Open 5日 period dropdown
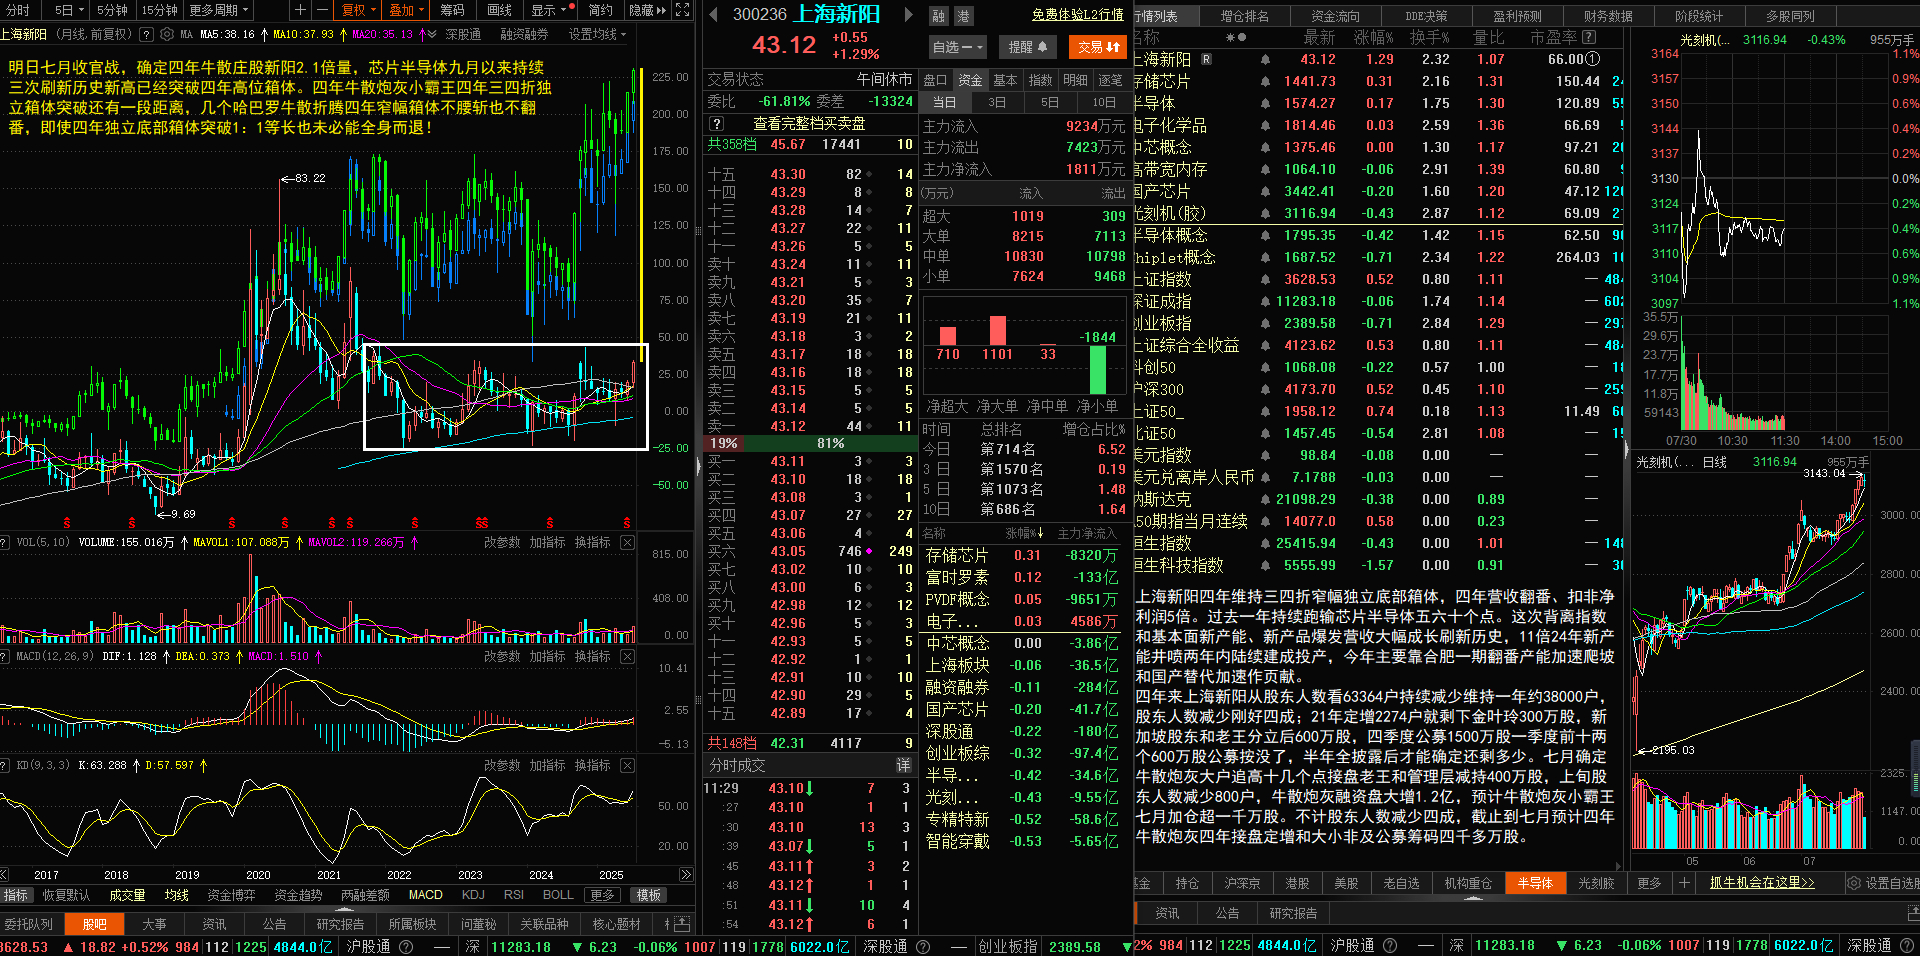1920x956 pixels. (x=68, y=10)
